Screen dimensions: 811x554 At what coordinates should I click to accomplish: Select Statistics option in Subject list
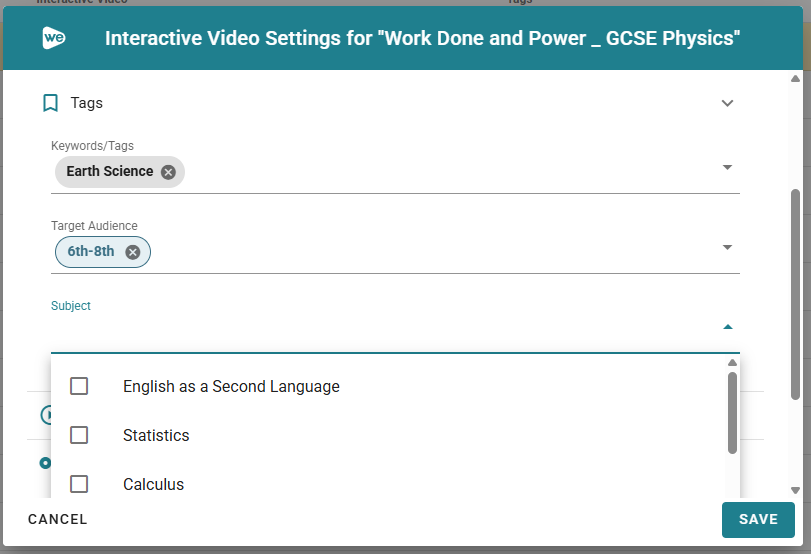click(156, 435)
